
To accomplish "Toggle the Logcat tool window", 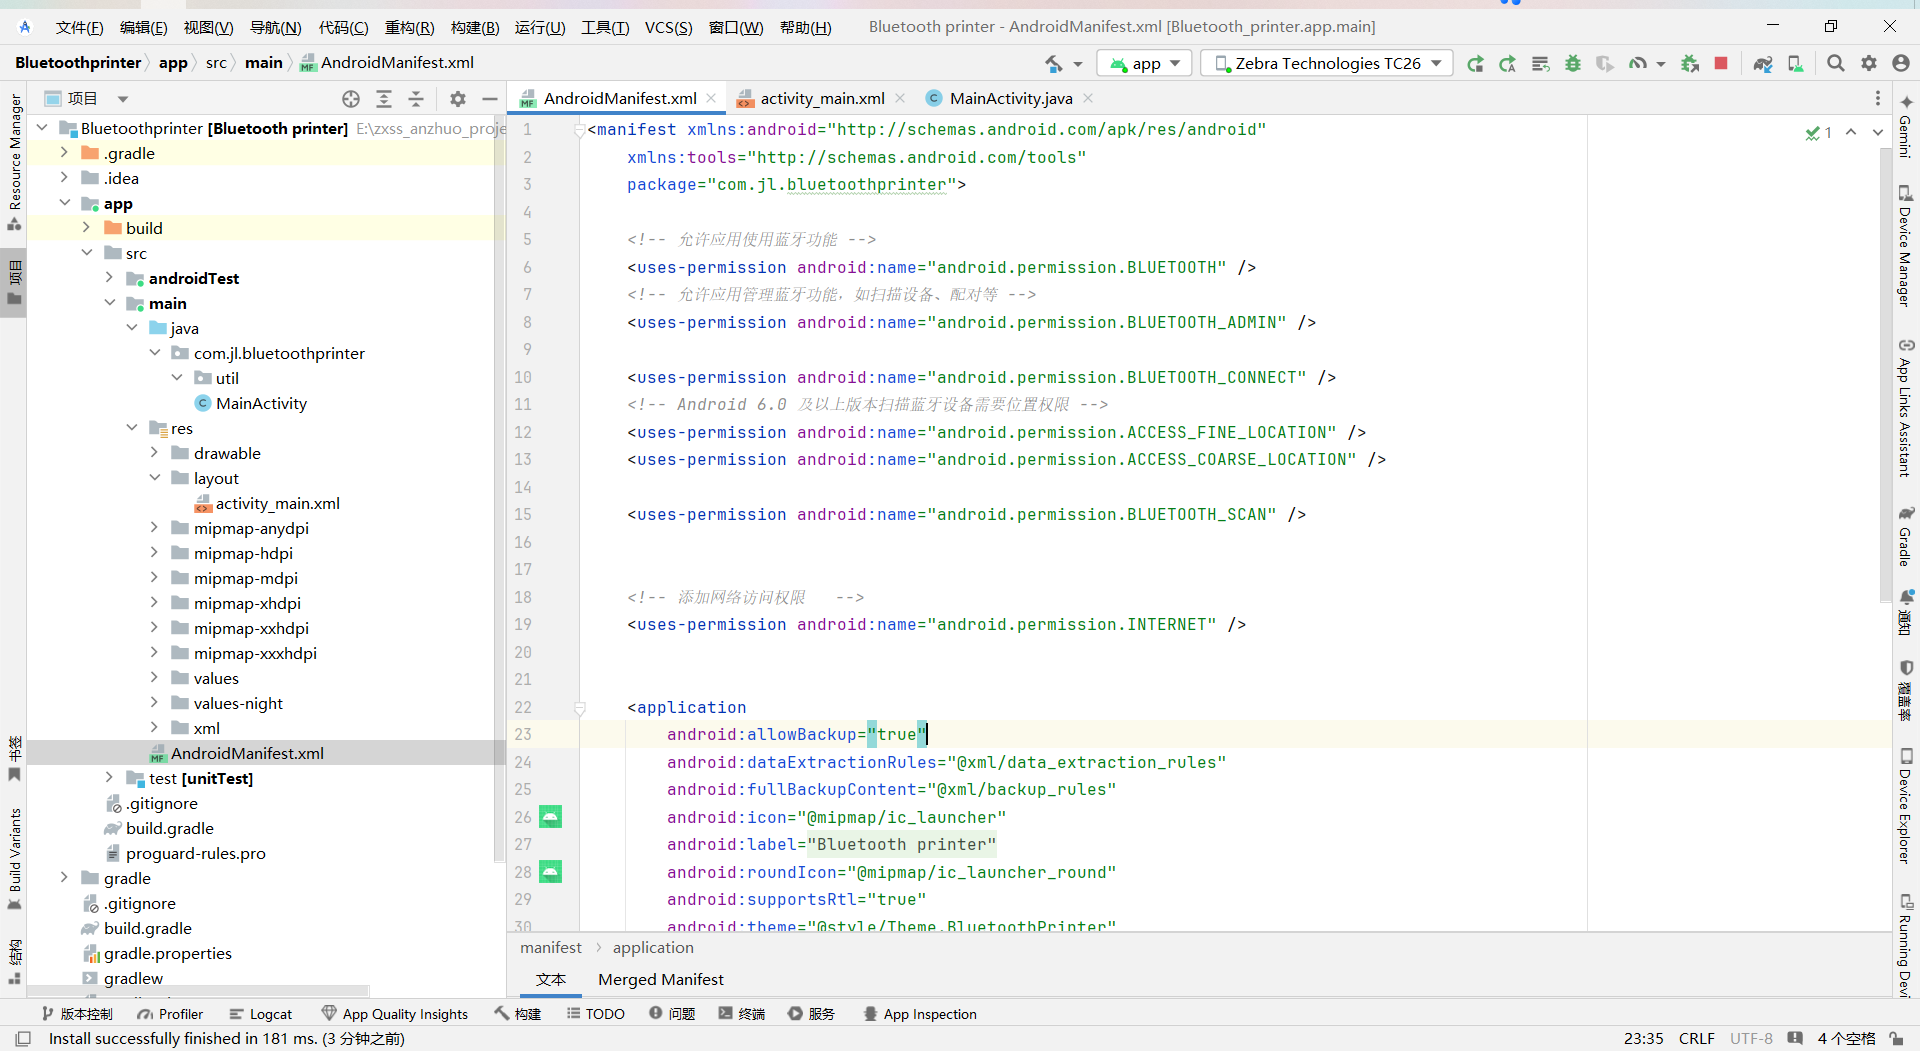I will [260, 1014].
